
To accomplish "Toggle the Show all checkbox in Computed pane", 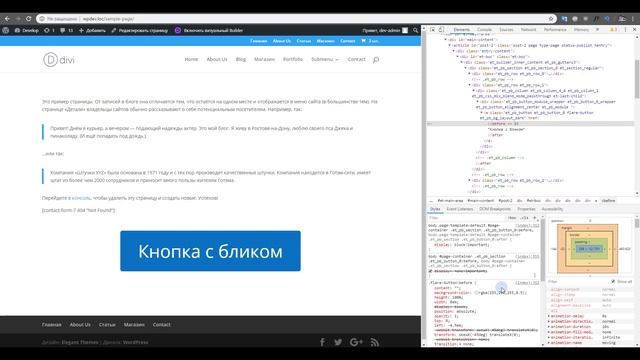I will click(x=613, y=282).
